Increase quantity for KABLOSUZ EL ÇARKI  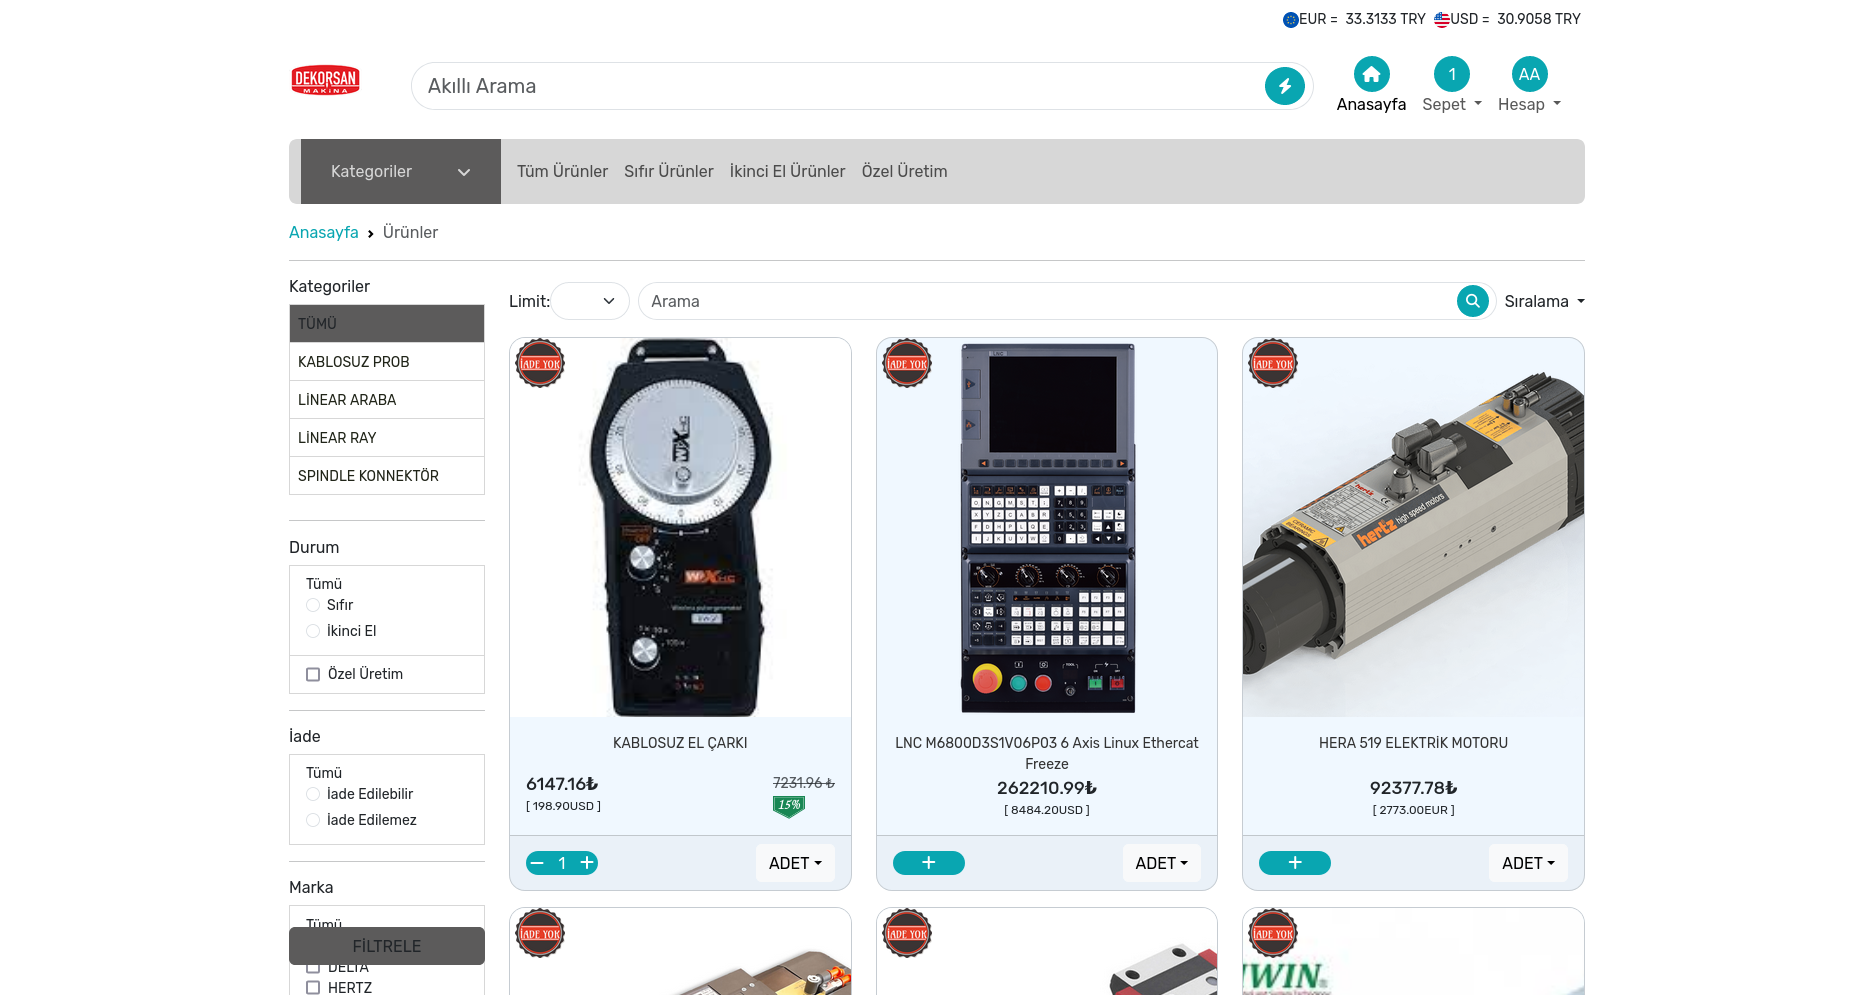point(587,863)
